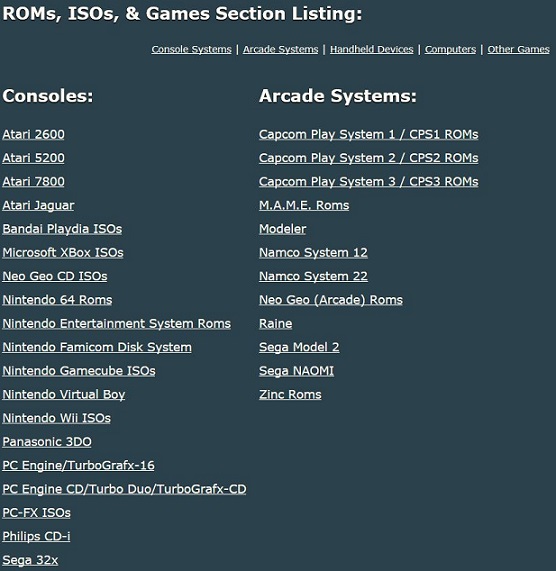This screenshot has width=556, height=571.
Task: Open the Philips CD-i link
Action: coord(36,536)
